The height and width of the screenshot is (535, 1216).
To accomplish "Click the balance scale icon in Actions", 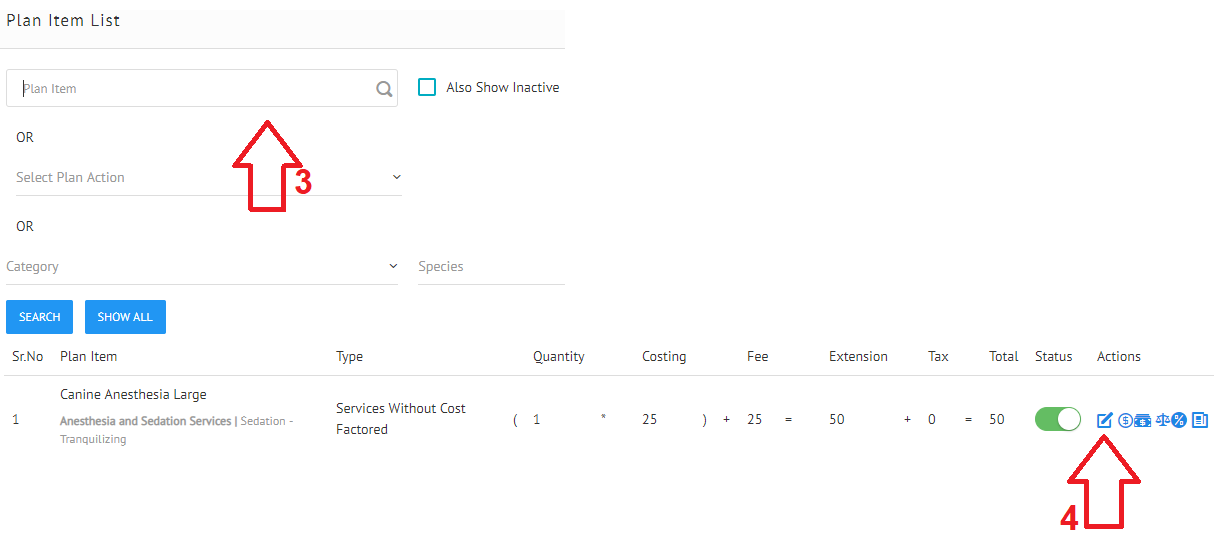I will point(1162,420).
